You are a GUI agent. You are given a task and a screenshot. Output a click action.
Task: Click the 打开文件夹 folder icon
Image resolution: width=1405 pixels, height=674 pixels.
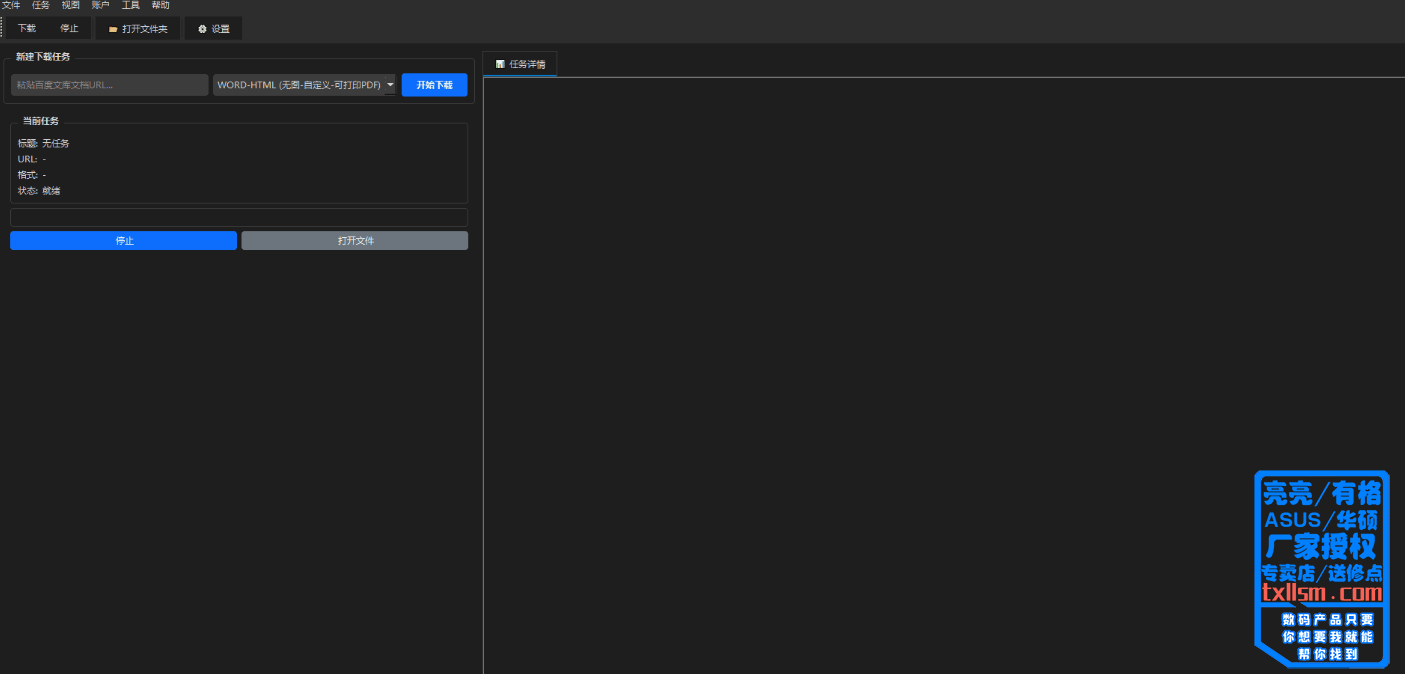pyautogui.click(x=113, y=29)
